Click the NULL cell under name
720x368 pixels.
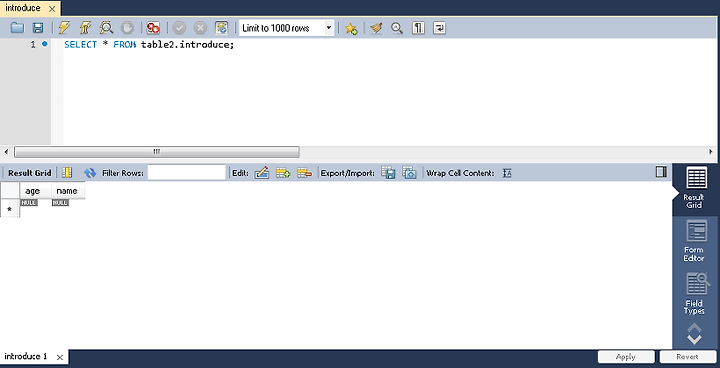tap(60, 203)
